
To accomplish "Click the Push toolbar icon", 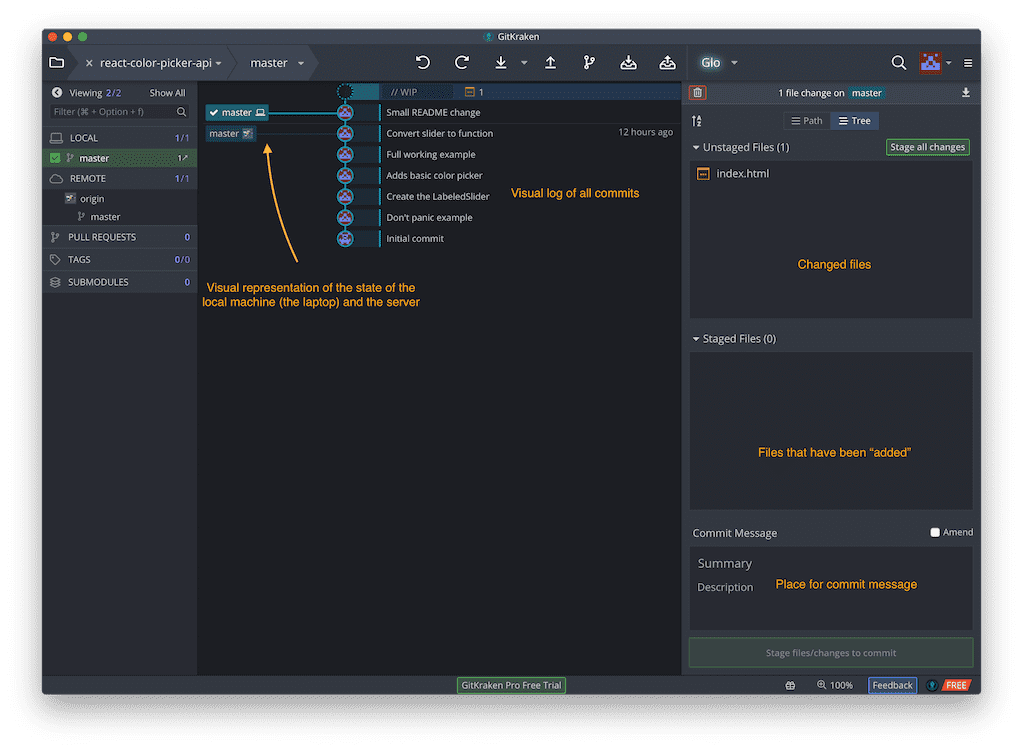I will click(x=551, y=63).
